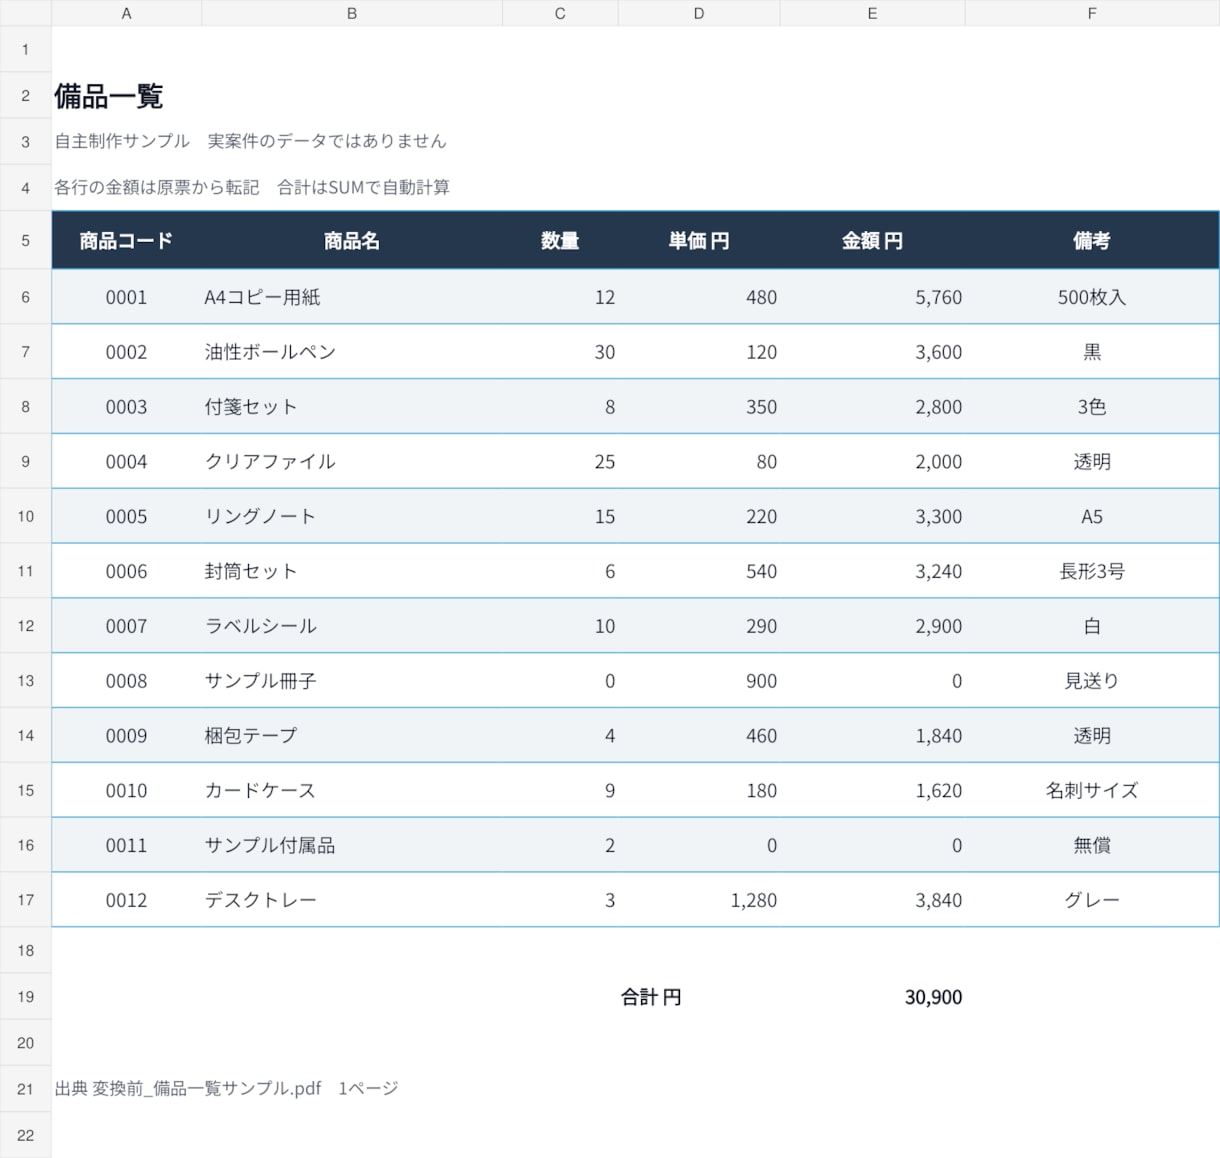This screenshot has width=1220, height=1158.
Task: Select unit price cell 80
Action: point(699,462)
